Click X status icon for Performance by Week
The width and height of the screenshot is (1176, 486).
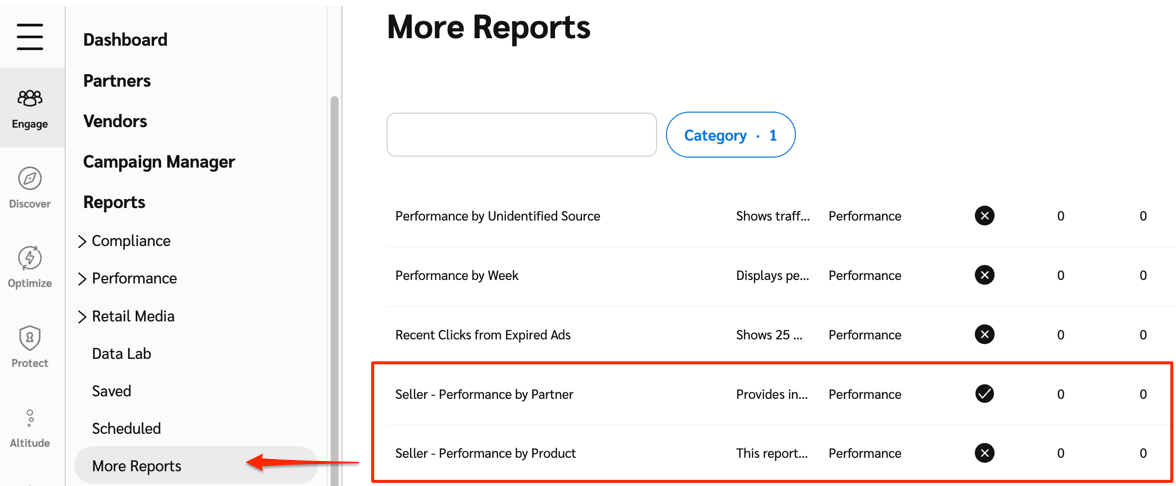(984, 275)
